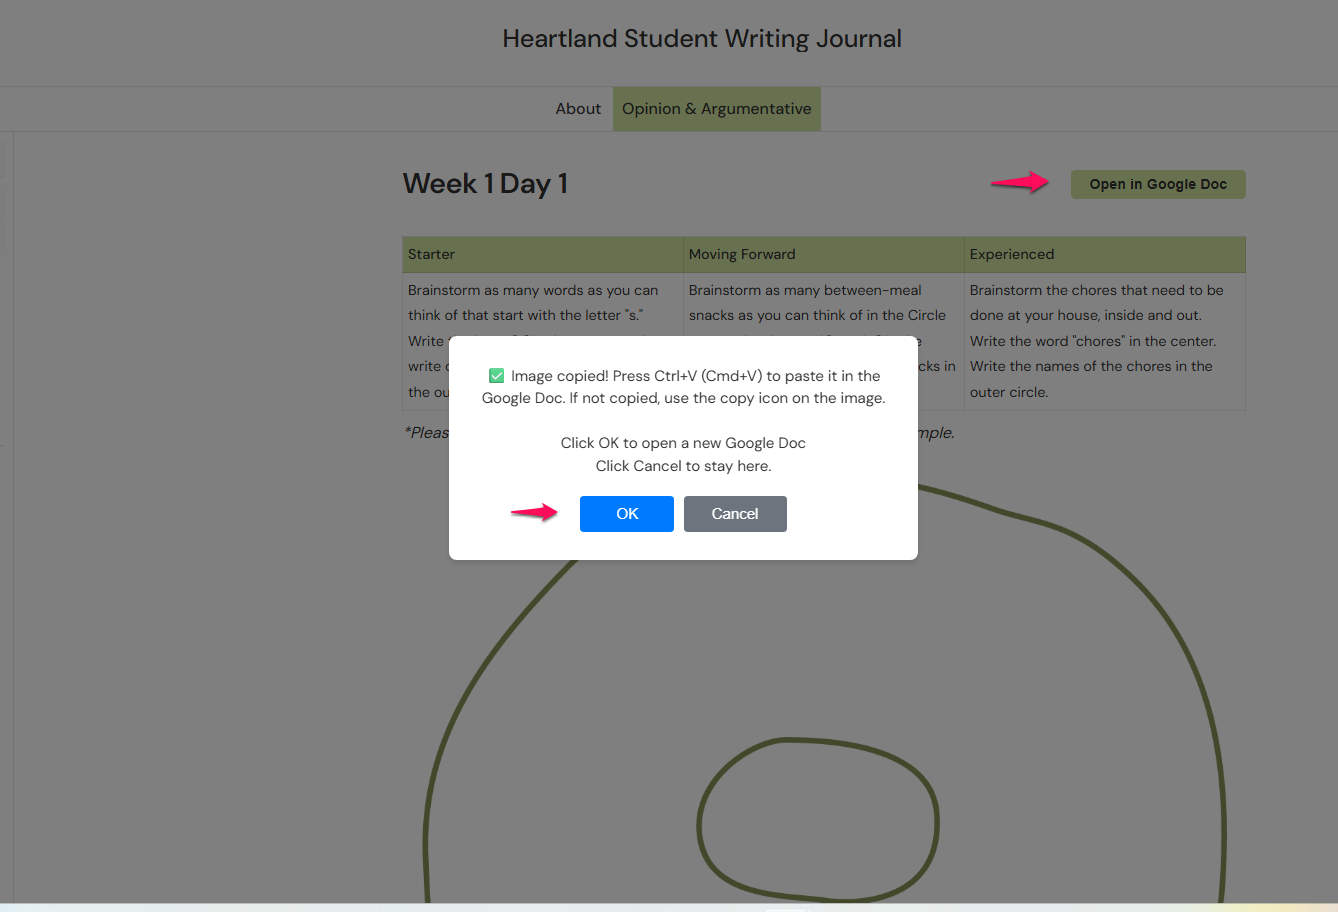Click the between-meal snacks prompt text
This screenshot has width=1338, height=912.
[x=816, y=303]
